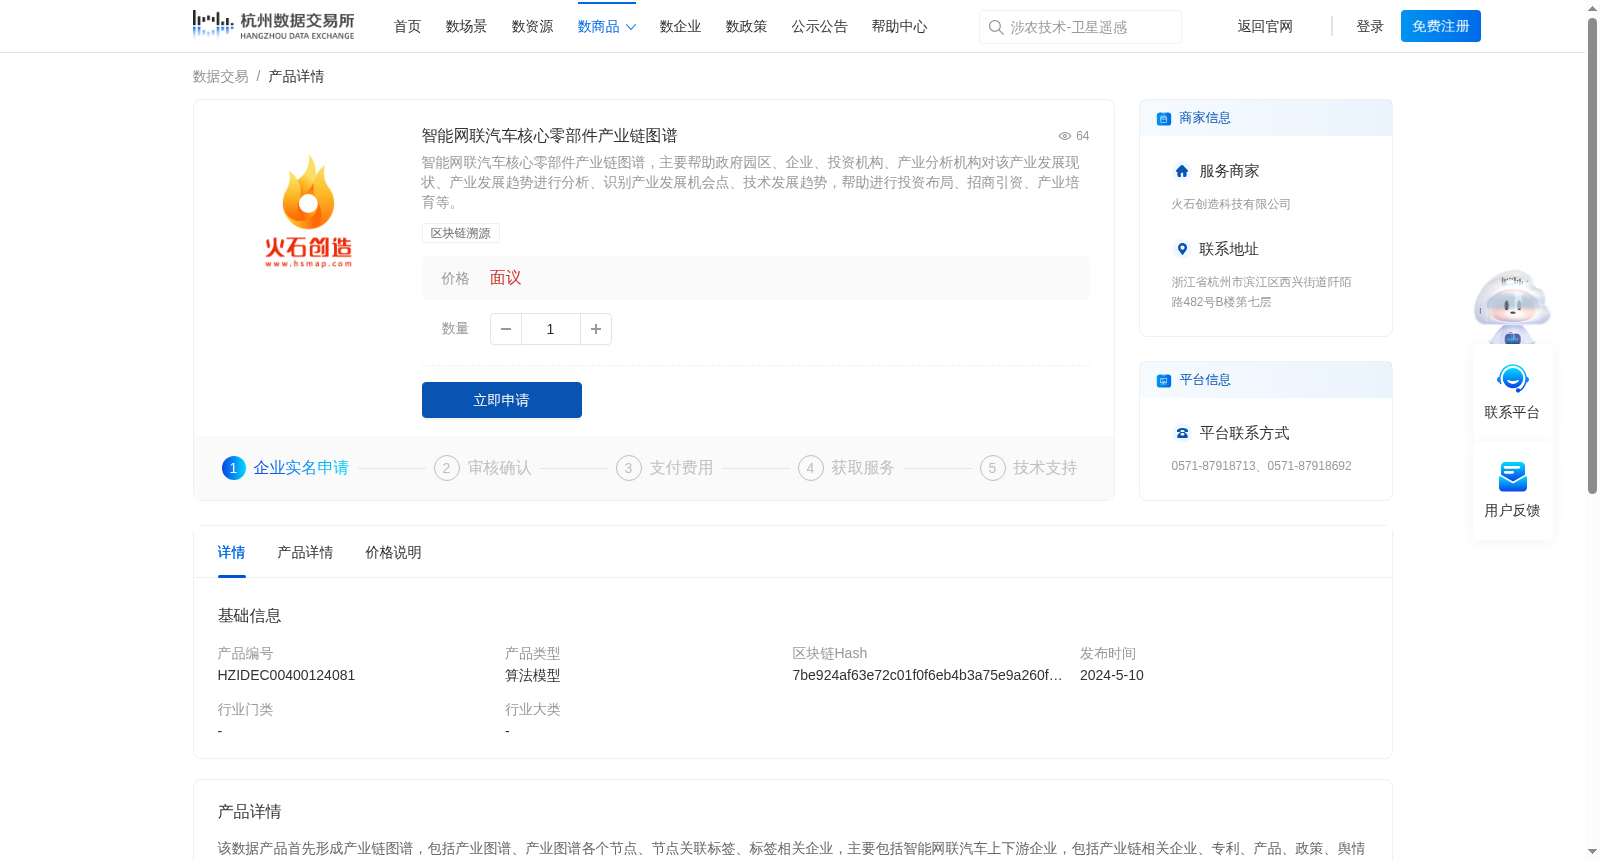
Task: Click the minus quantity button
Action: click(x=506, y=329)
